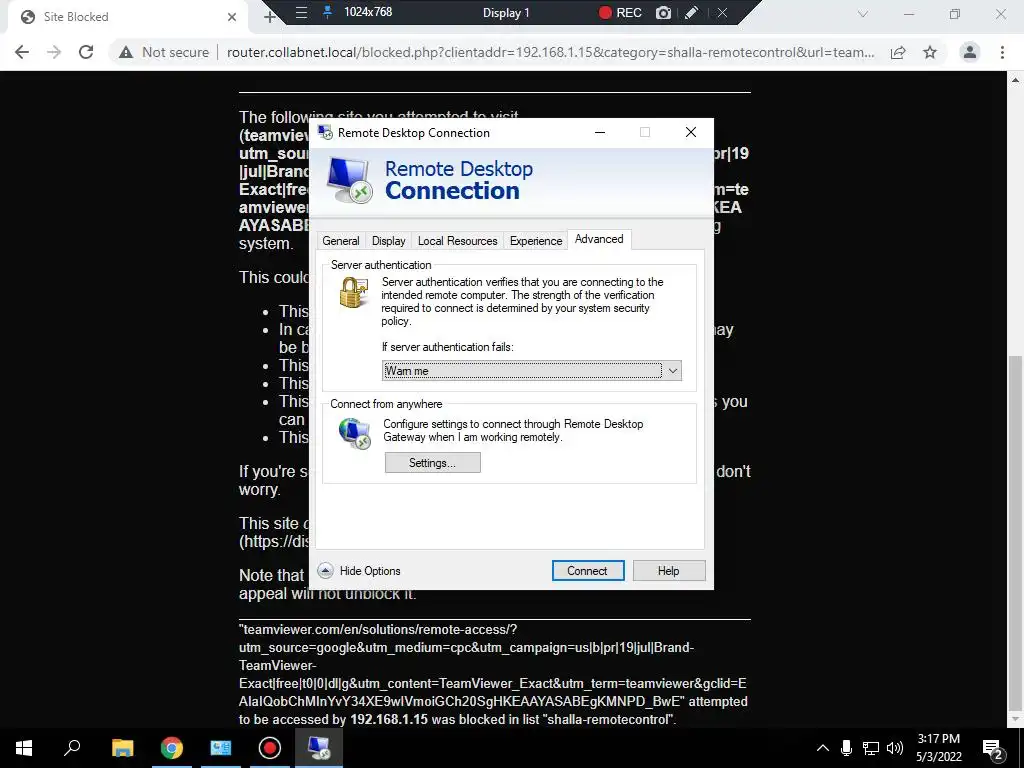Click the 1024x768 resolution label

(368, 12)
